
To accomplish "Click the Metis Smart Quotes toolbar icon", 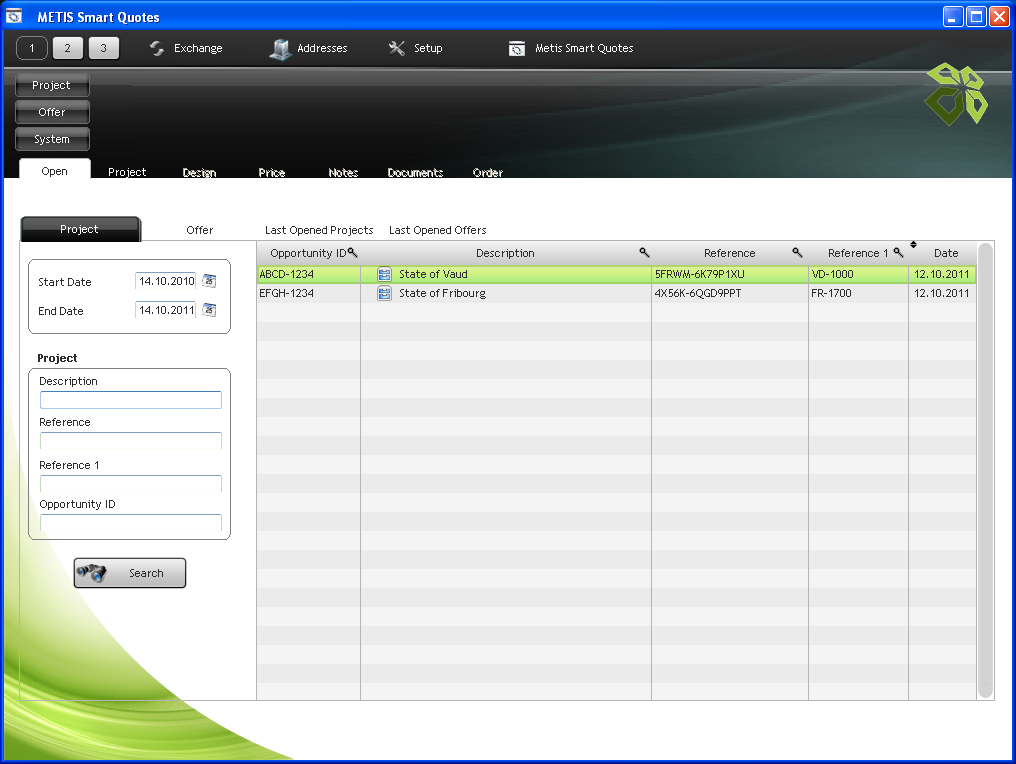I will click(x=517, y=49).
